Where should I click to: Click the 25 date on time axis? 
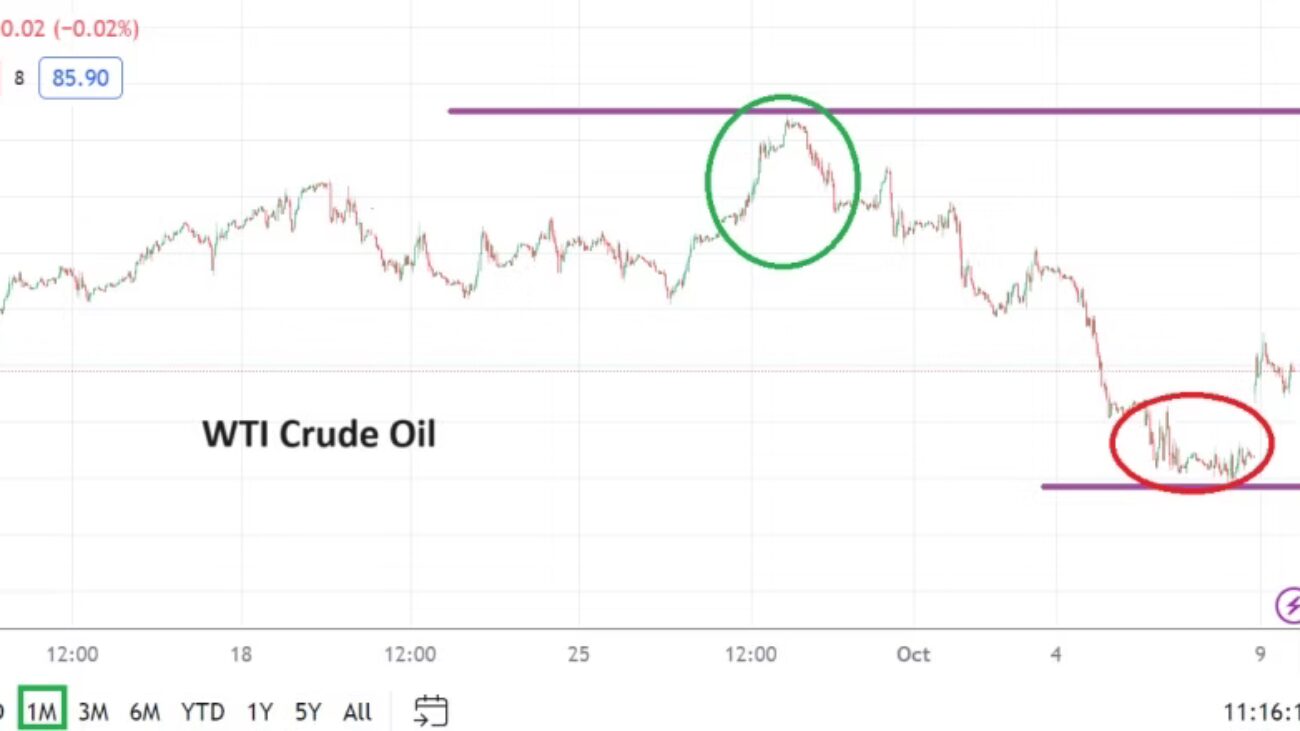(578, 655)
